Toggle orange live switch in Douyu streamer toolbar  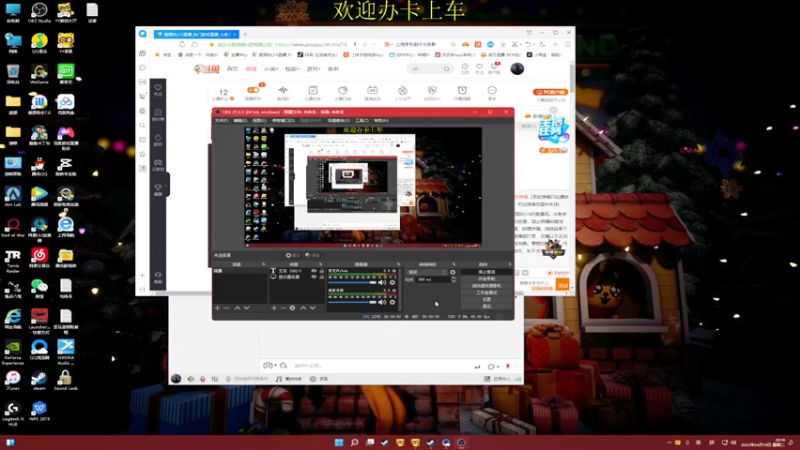point(253,90)
